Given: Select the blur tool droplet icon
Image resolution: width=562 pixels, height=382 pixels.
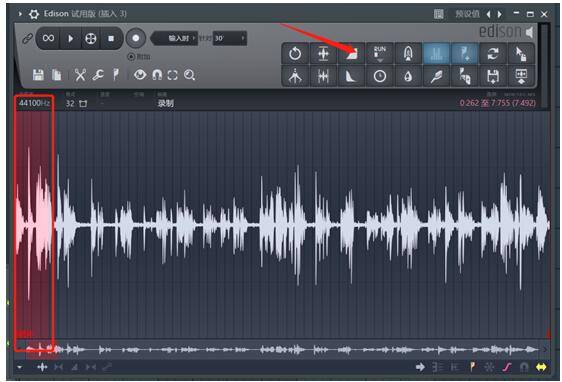Looking at the screenshot, I should pos(408,76).
